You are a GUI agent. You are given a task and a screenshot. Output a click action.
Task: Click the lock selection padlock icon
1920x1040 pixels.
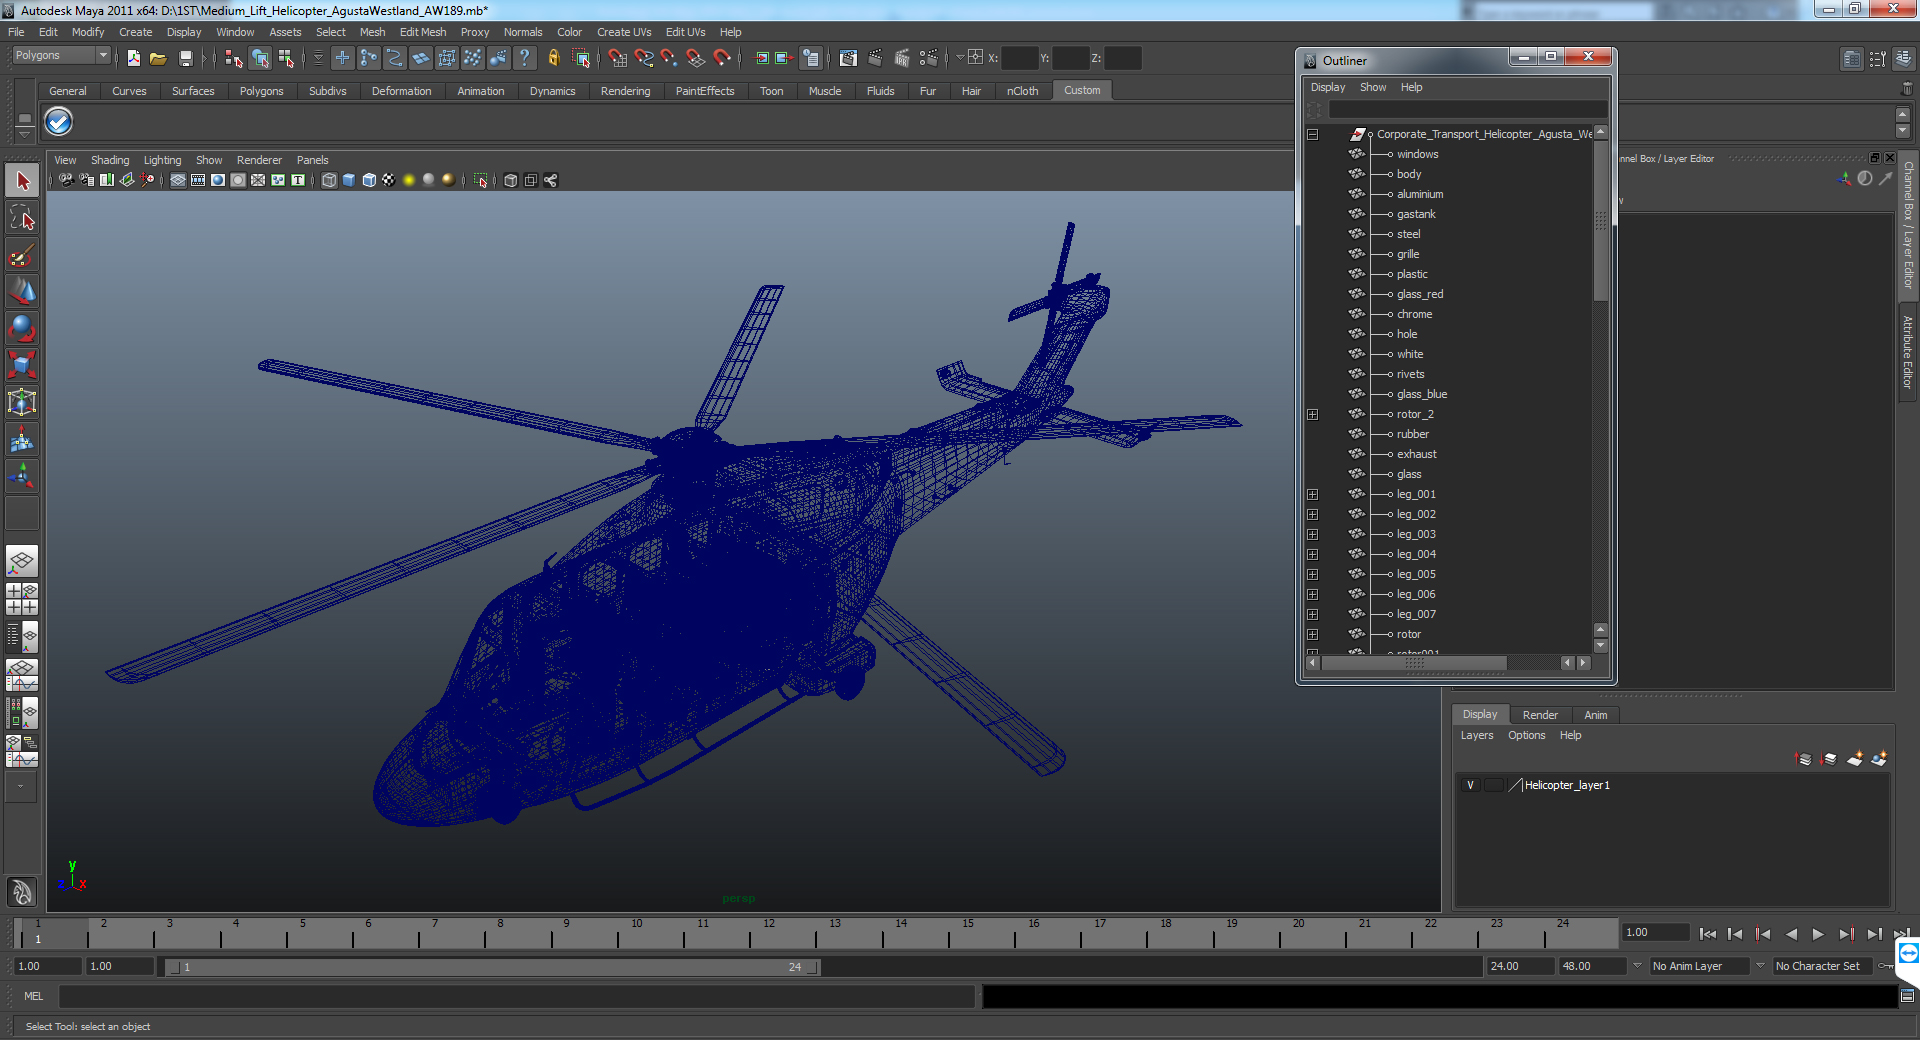[553, 58]
